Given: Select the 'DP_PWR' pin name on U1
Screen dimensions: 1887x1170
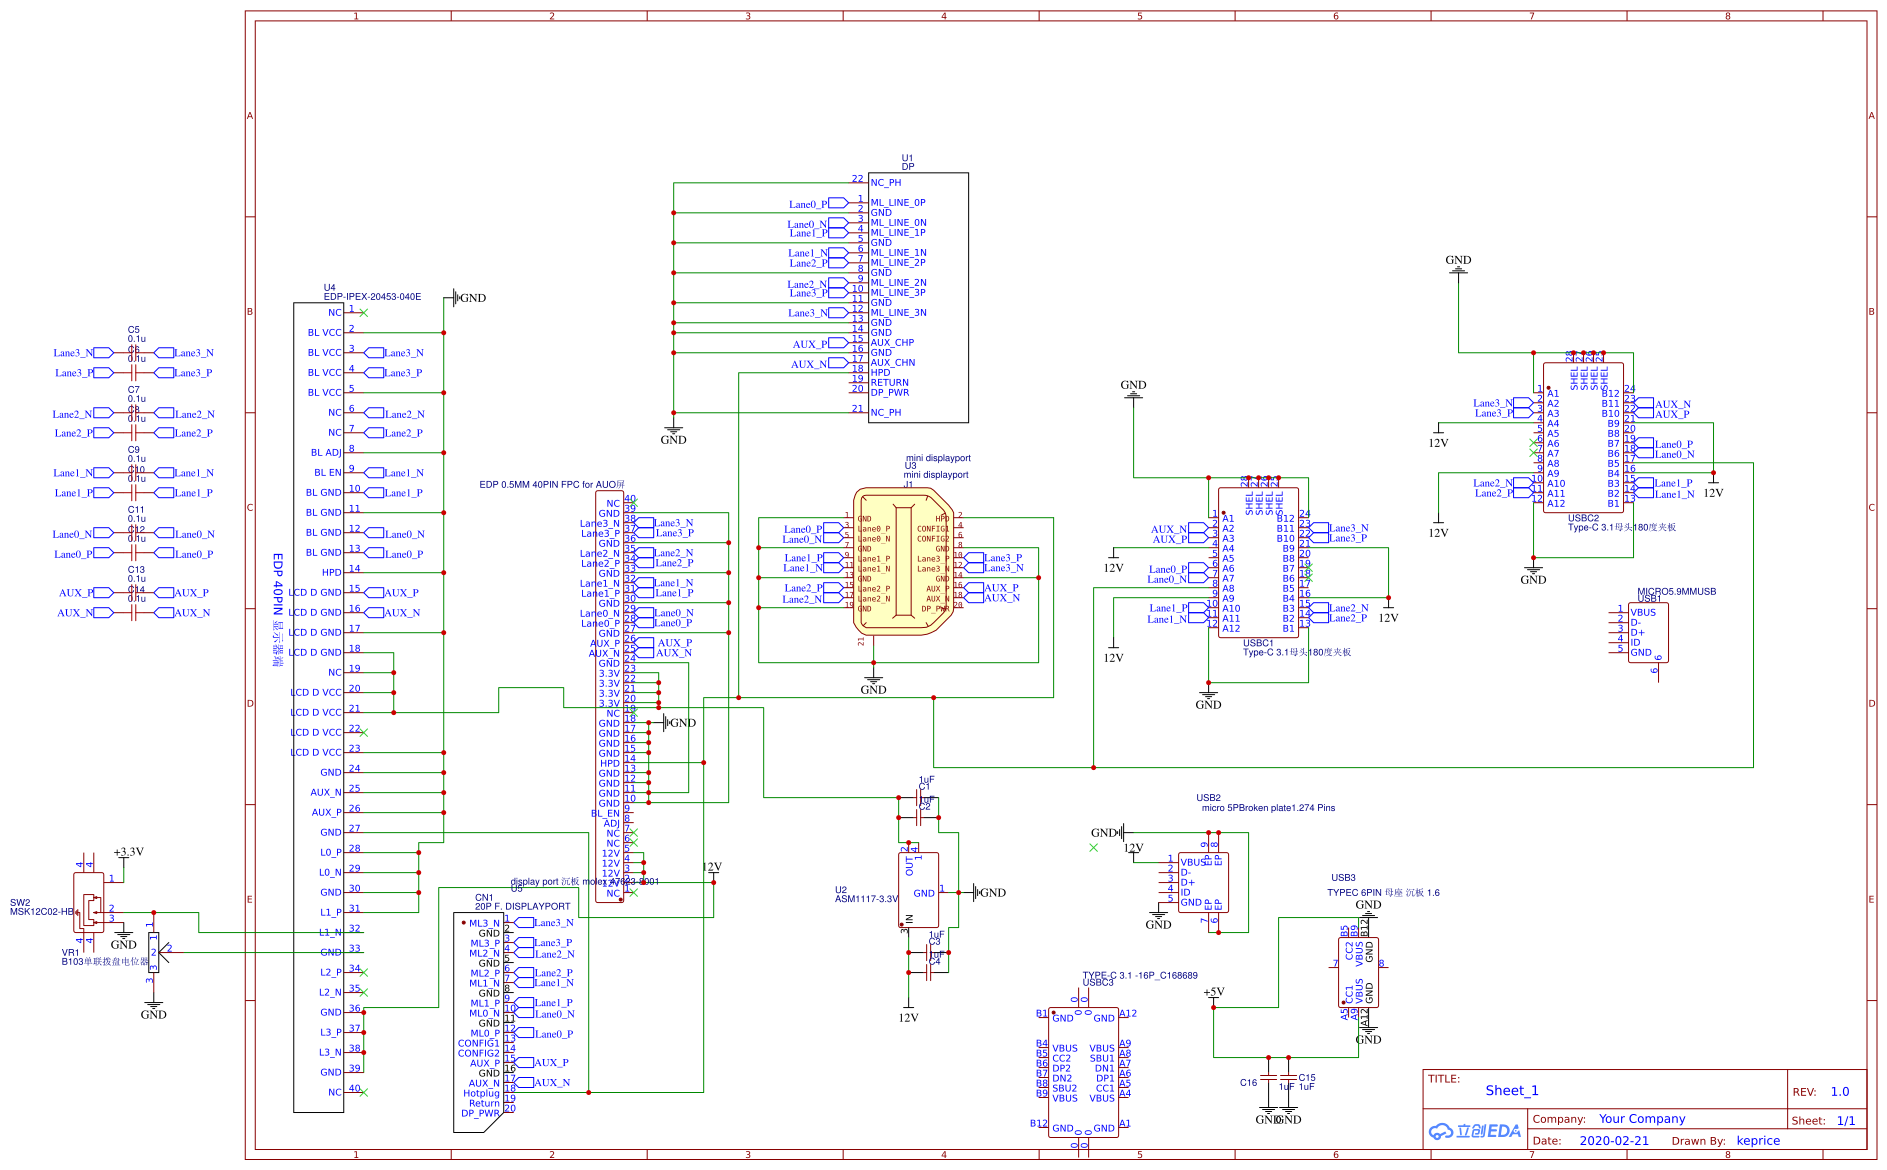Looking at the screenshot, I should (890, 393).
